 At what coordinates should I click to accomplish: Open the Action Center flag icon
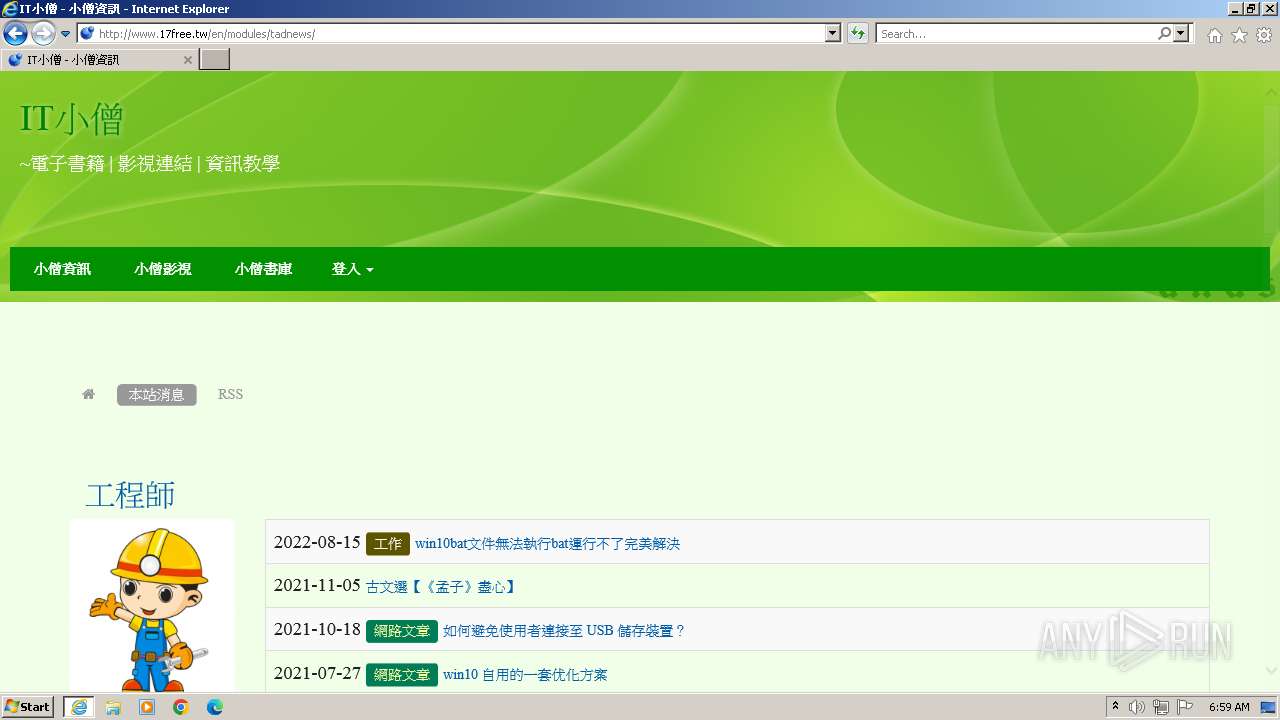(1185, 707)
